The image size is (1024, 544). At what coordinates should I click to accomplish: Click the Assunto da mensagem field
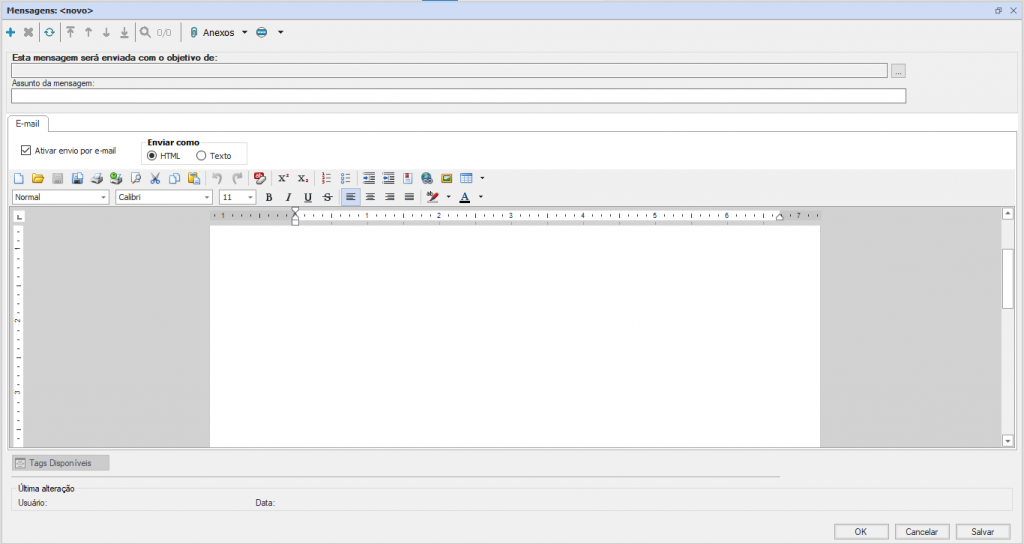point(458,96)
